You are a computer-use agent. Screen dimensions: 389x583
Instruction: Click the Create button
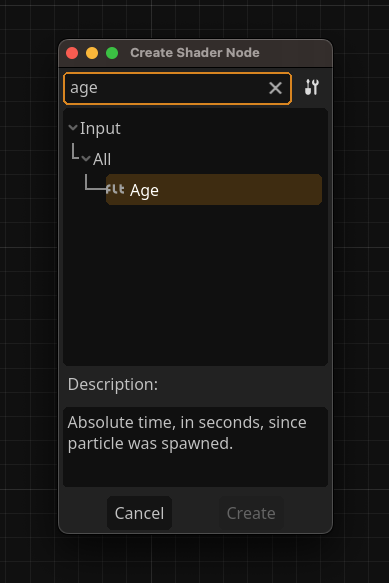[251, 513]
